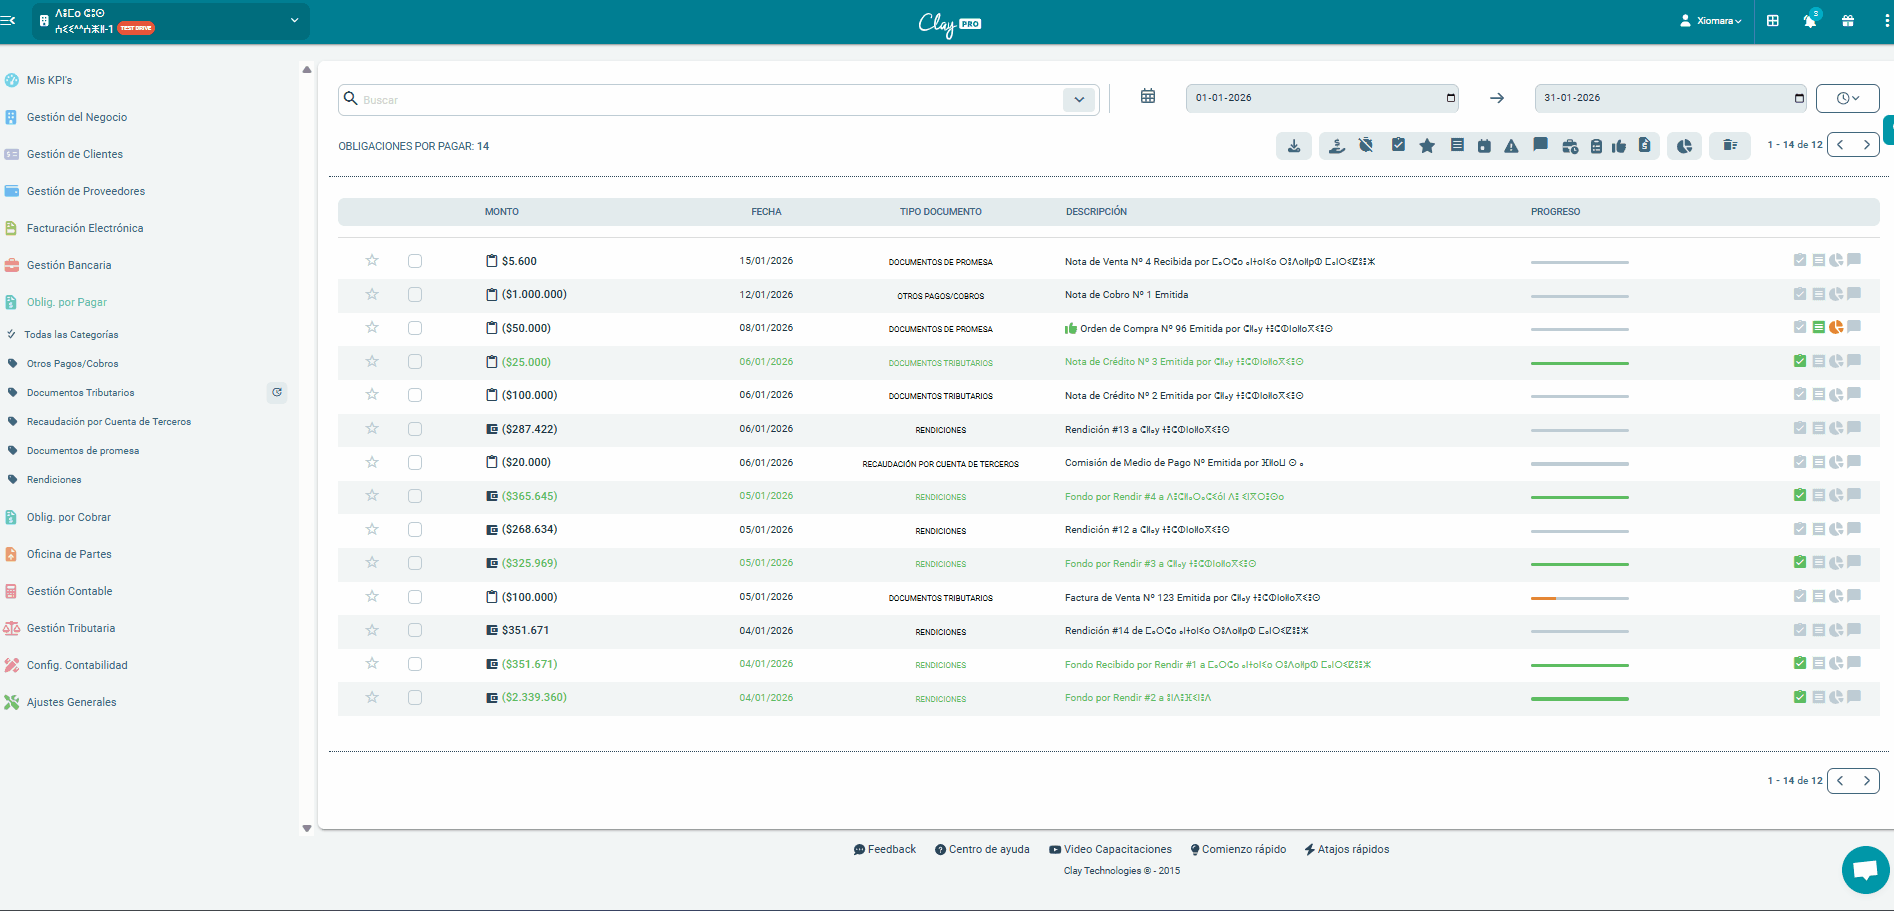Tick the checkbox for the ($20.000) row
The height and width of the screenshot is (911, 1894).
click(415, 462)
